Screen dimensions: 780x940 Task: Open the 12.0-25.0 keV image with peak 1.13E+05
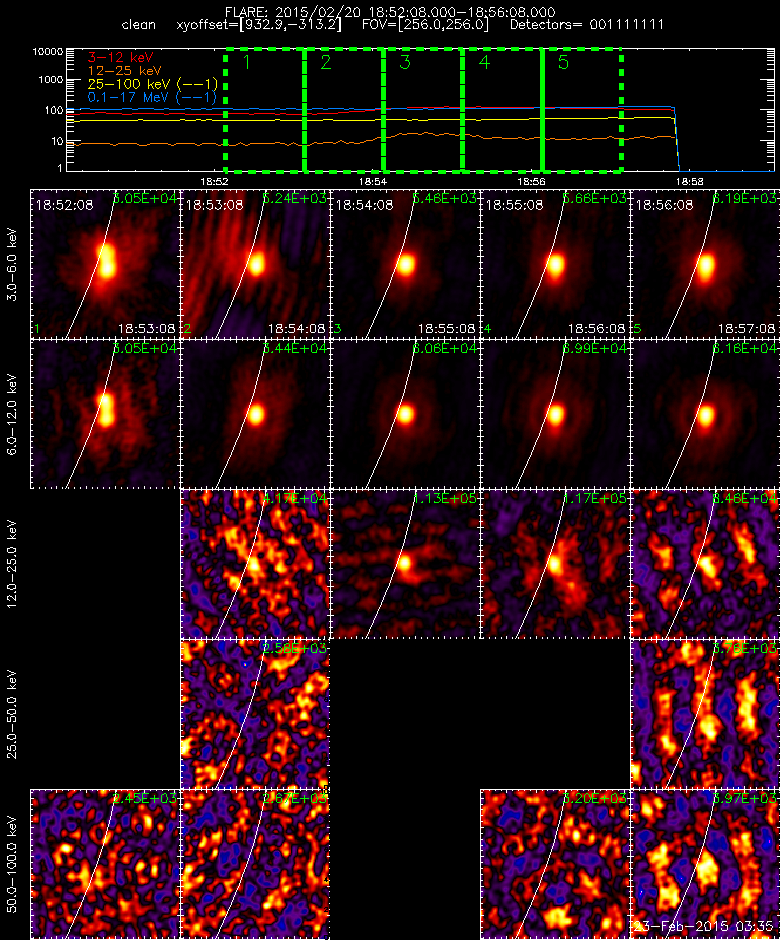coord(405,564)
